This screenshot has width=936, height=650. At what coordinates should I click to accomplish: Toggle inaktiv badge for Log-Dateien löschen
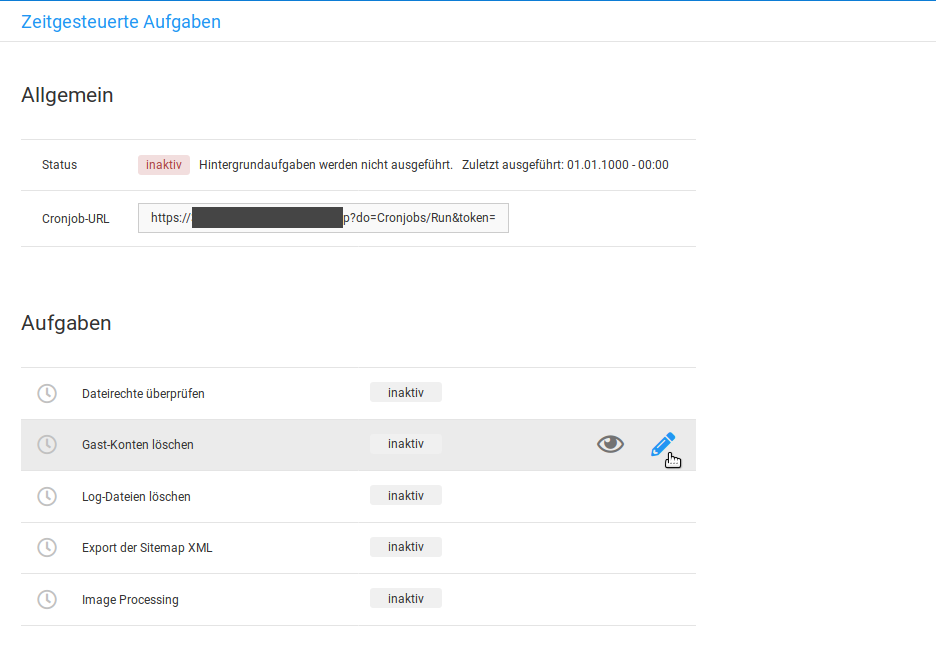(x=405, y=496)
